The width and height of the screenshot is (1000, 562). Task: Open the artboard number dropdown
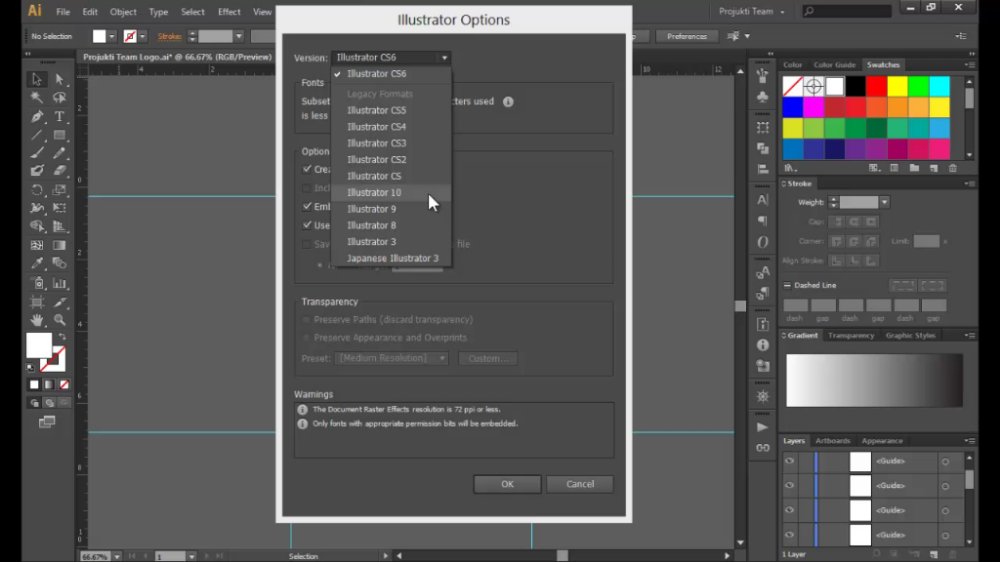[191, 557]
